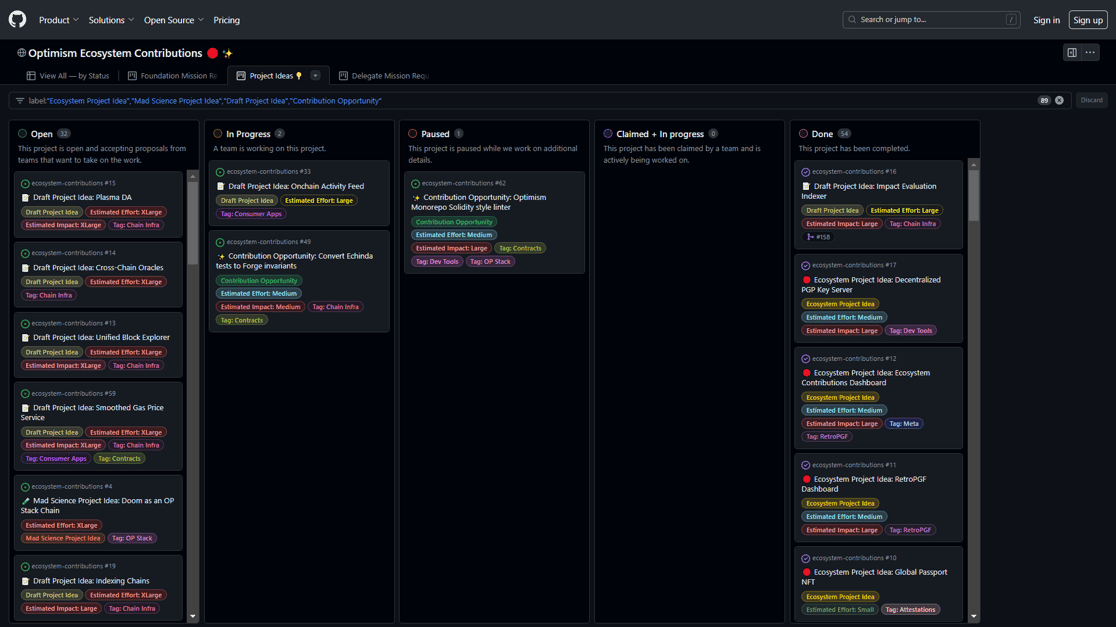Click board icon on Project Ideas tab
Viewport: 1116px width, 627px height.
tap(241, 75)
